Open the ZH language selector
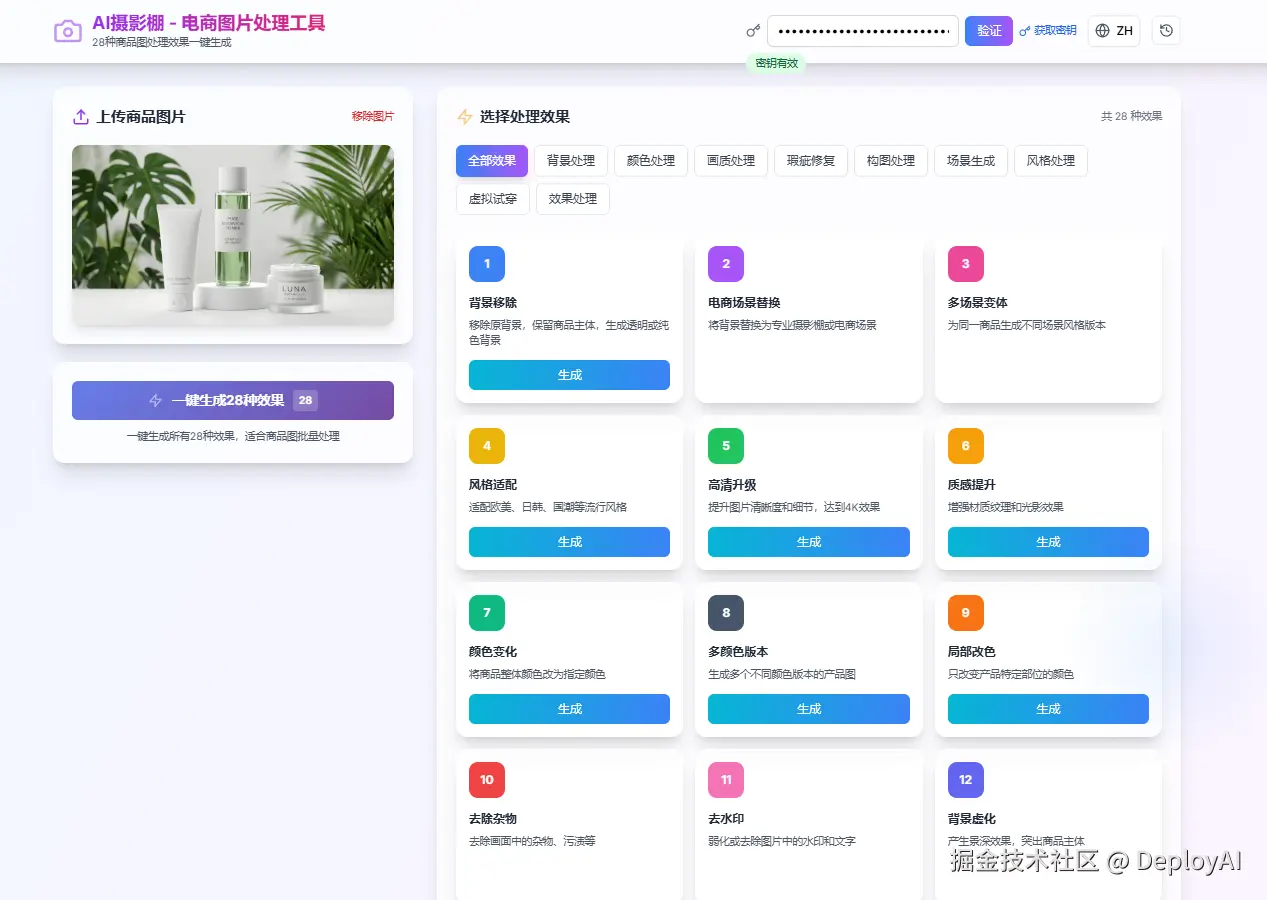Screen dimensions: 1267x900 pyautogui.click(x=1114, y=31)
